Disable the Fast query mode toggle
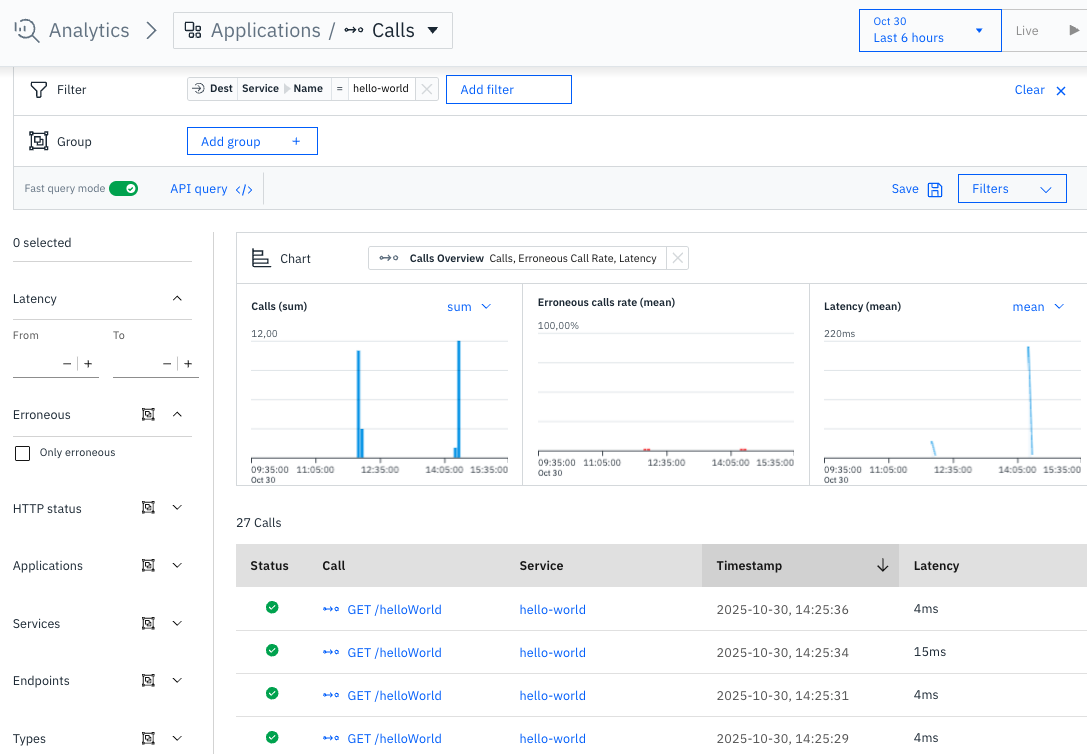Screen dimensions: 1087x754 coord(123,189)
